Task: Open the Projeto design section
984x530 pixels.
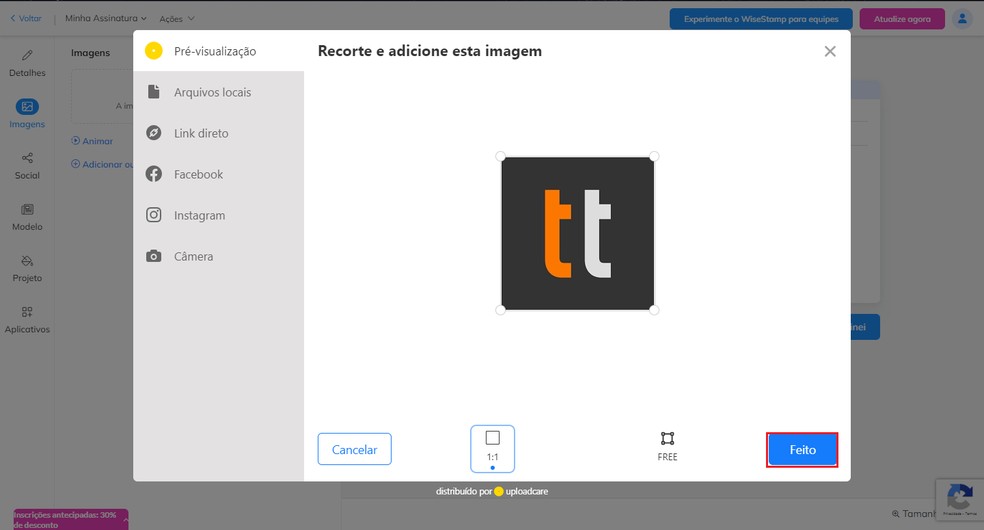Action: [27, 269]
